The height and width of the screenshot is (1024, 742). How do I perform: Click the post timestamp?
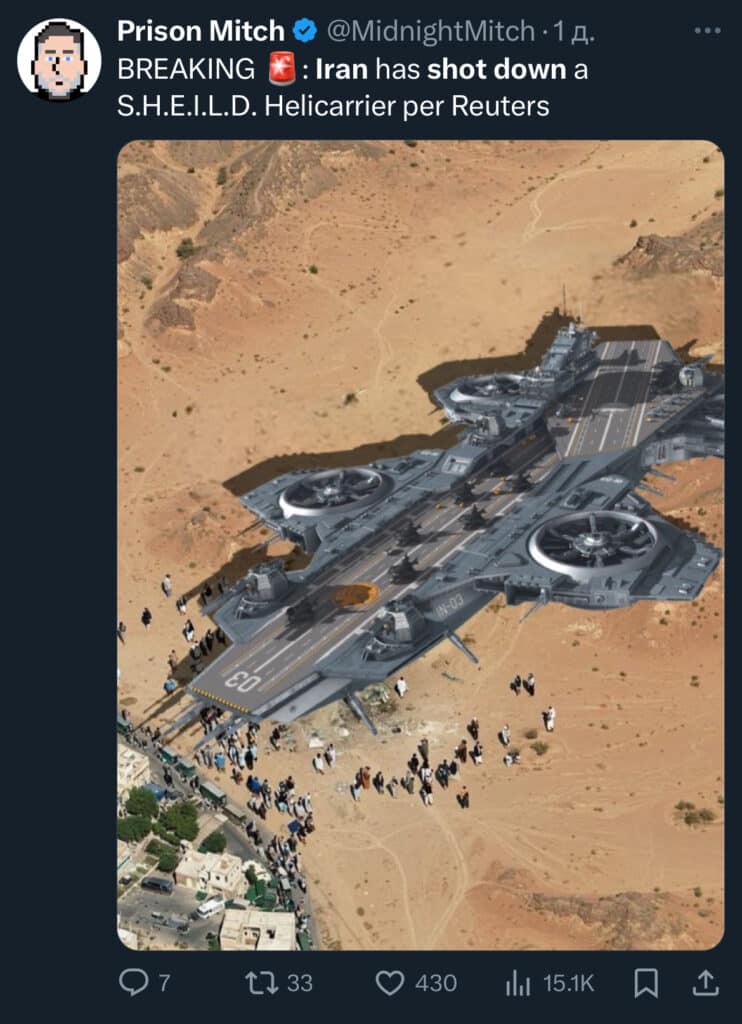(x=574, y=31)
